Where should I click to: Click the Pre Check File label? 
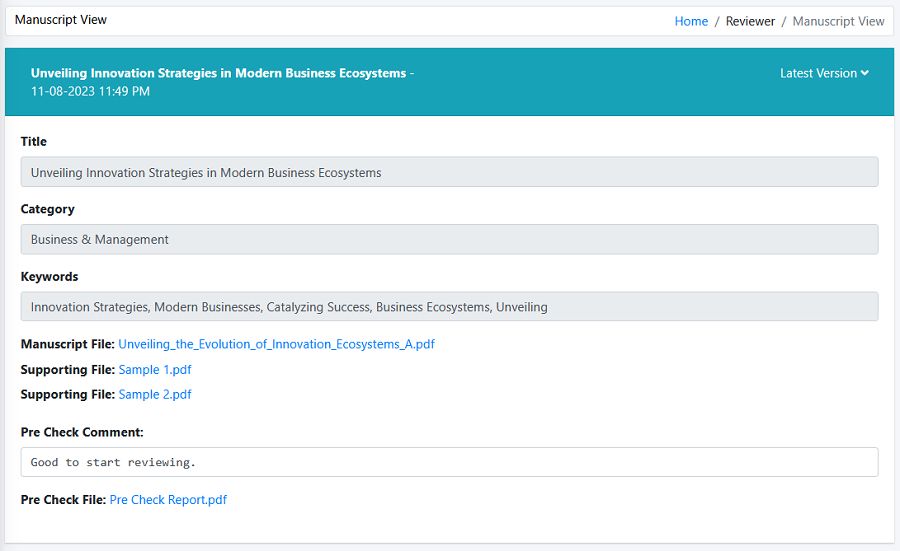tap(63, 500)
